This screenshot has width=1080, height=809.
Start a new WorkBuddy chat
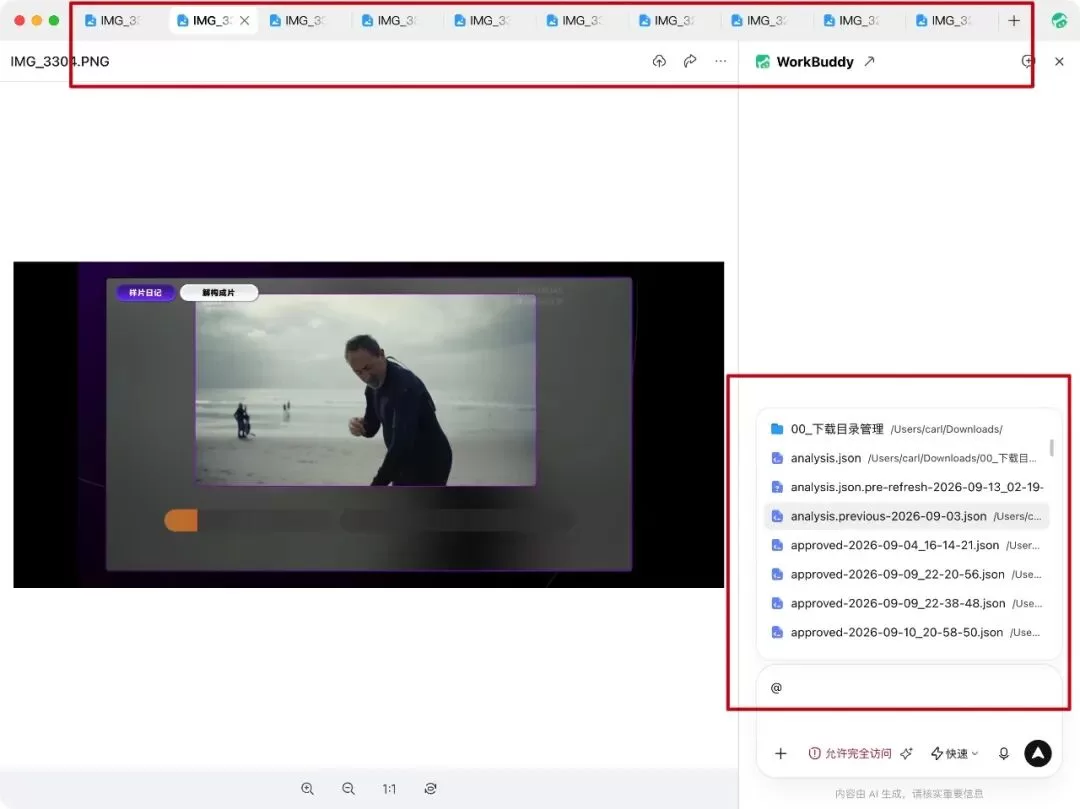pos(1028,61)
